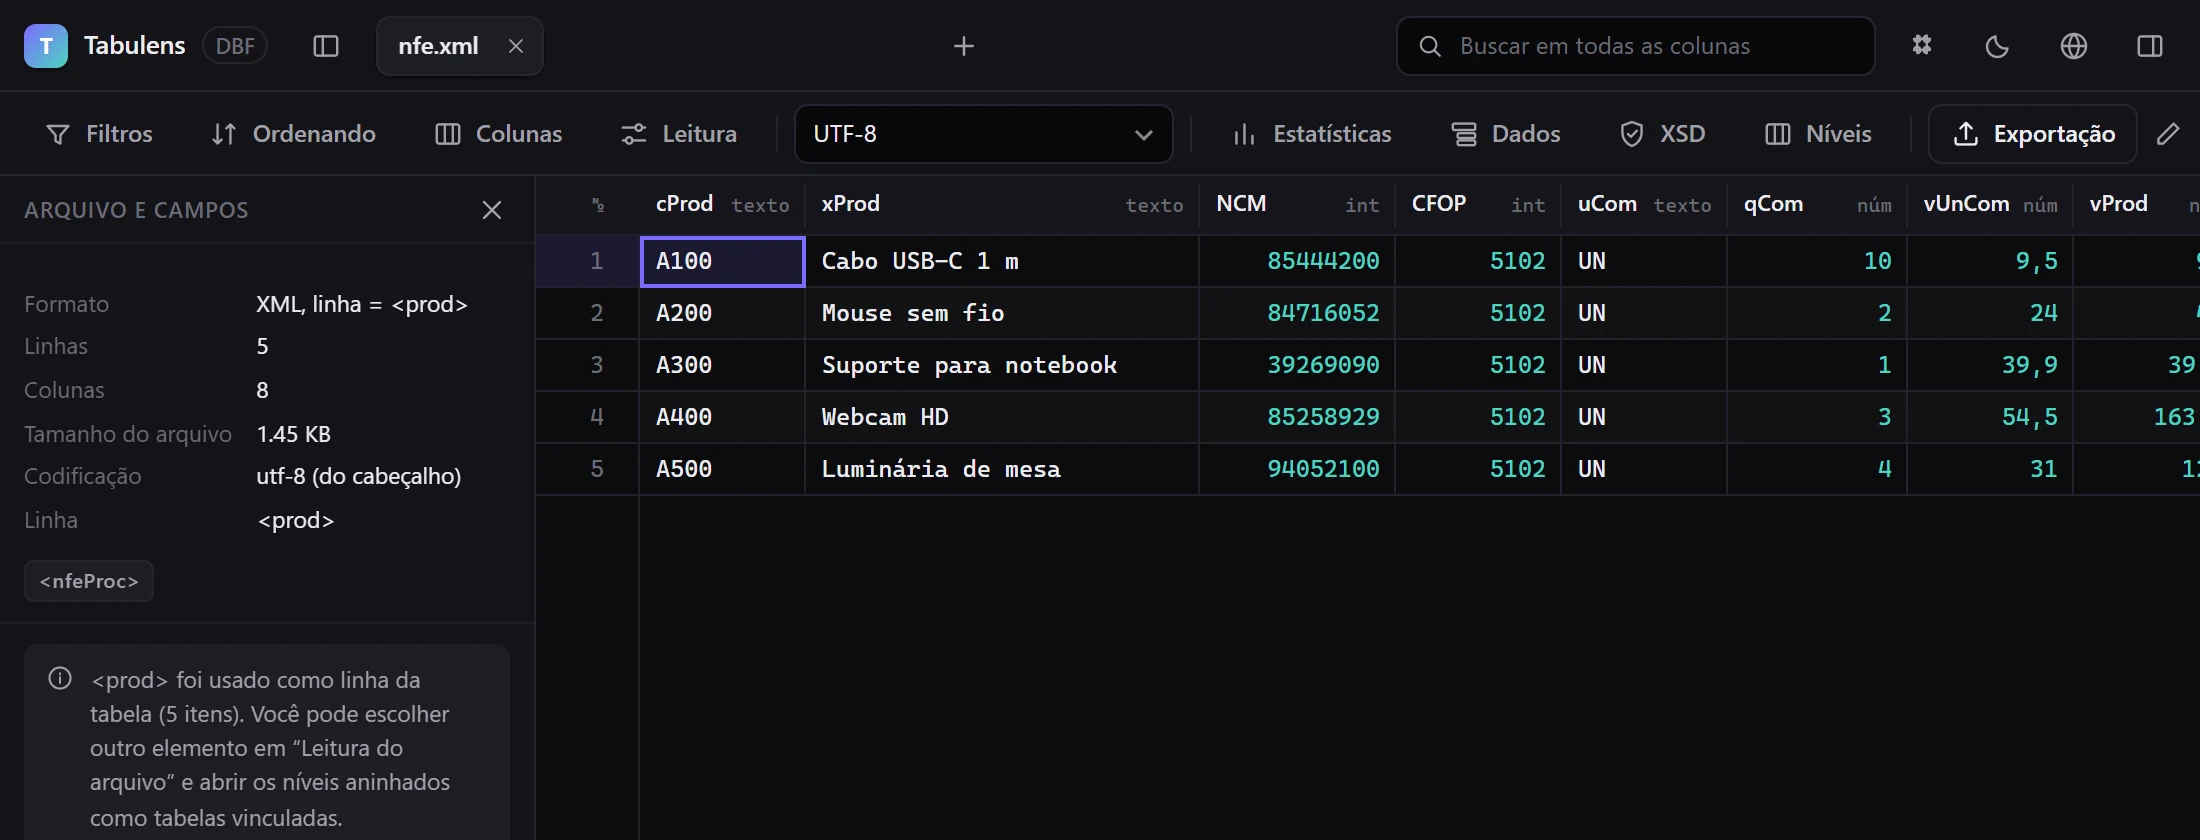Close the nfe.xml tab
Image resolution: width=2200 pixels, height=840 pixels.
(x=516, y=46)
